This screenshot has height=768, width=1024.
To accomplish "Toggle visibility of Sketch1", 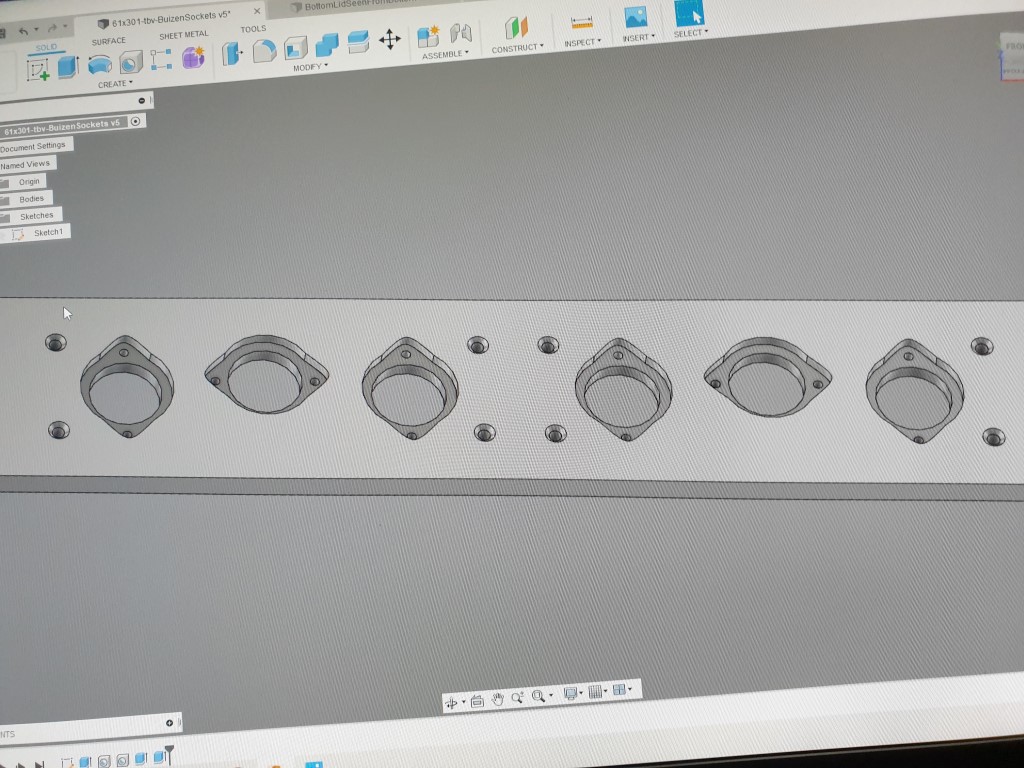I will [4, 236].
